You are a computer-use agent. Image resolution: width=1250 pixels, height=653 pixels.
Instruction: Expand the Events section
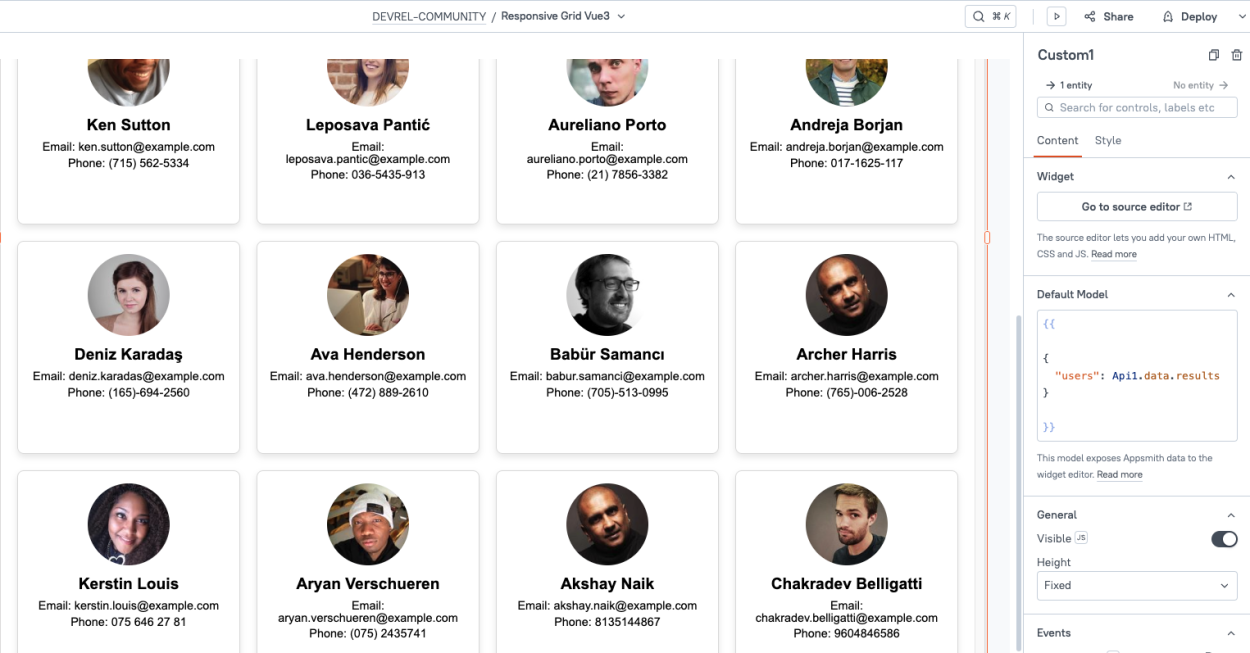(x=1230, y=632)
